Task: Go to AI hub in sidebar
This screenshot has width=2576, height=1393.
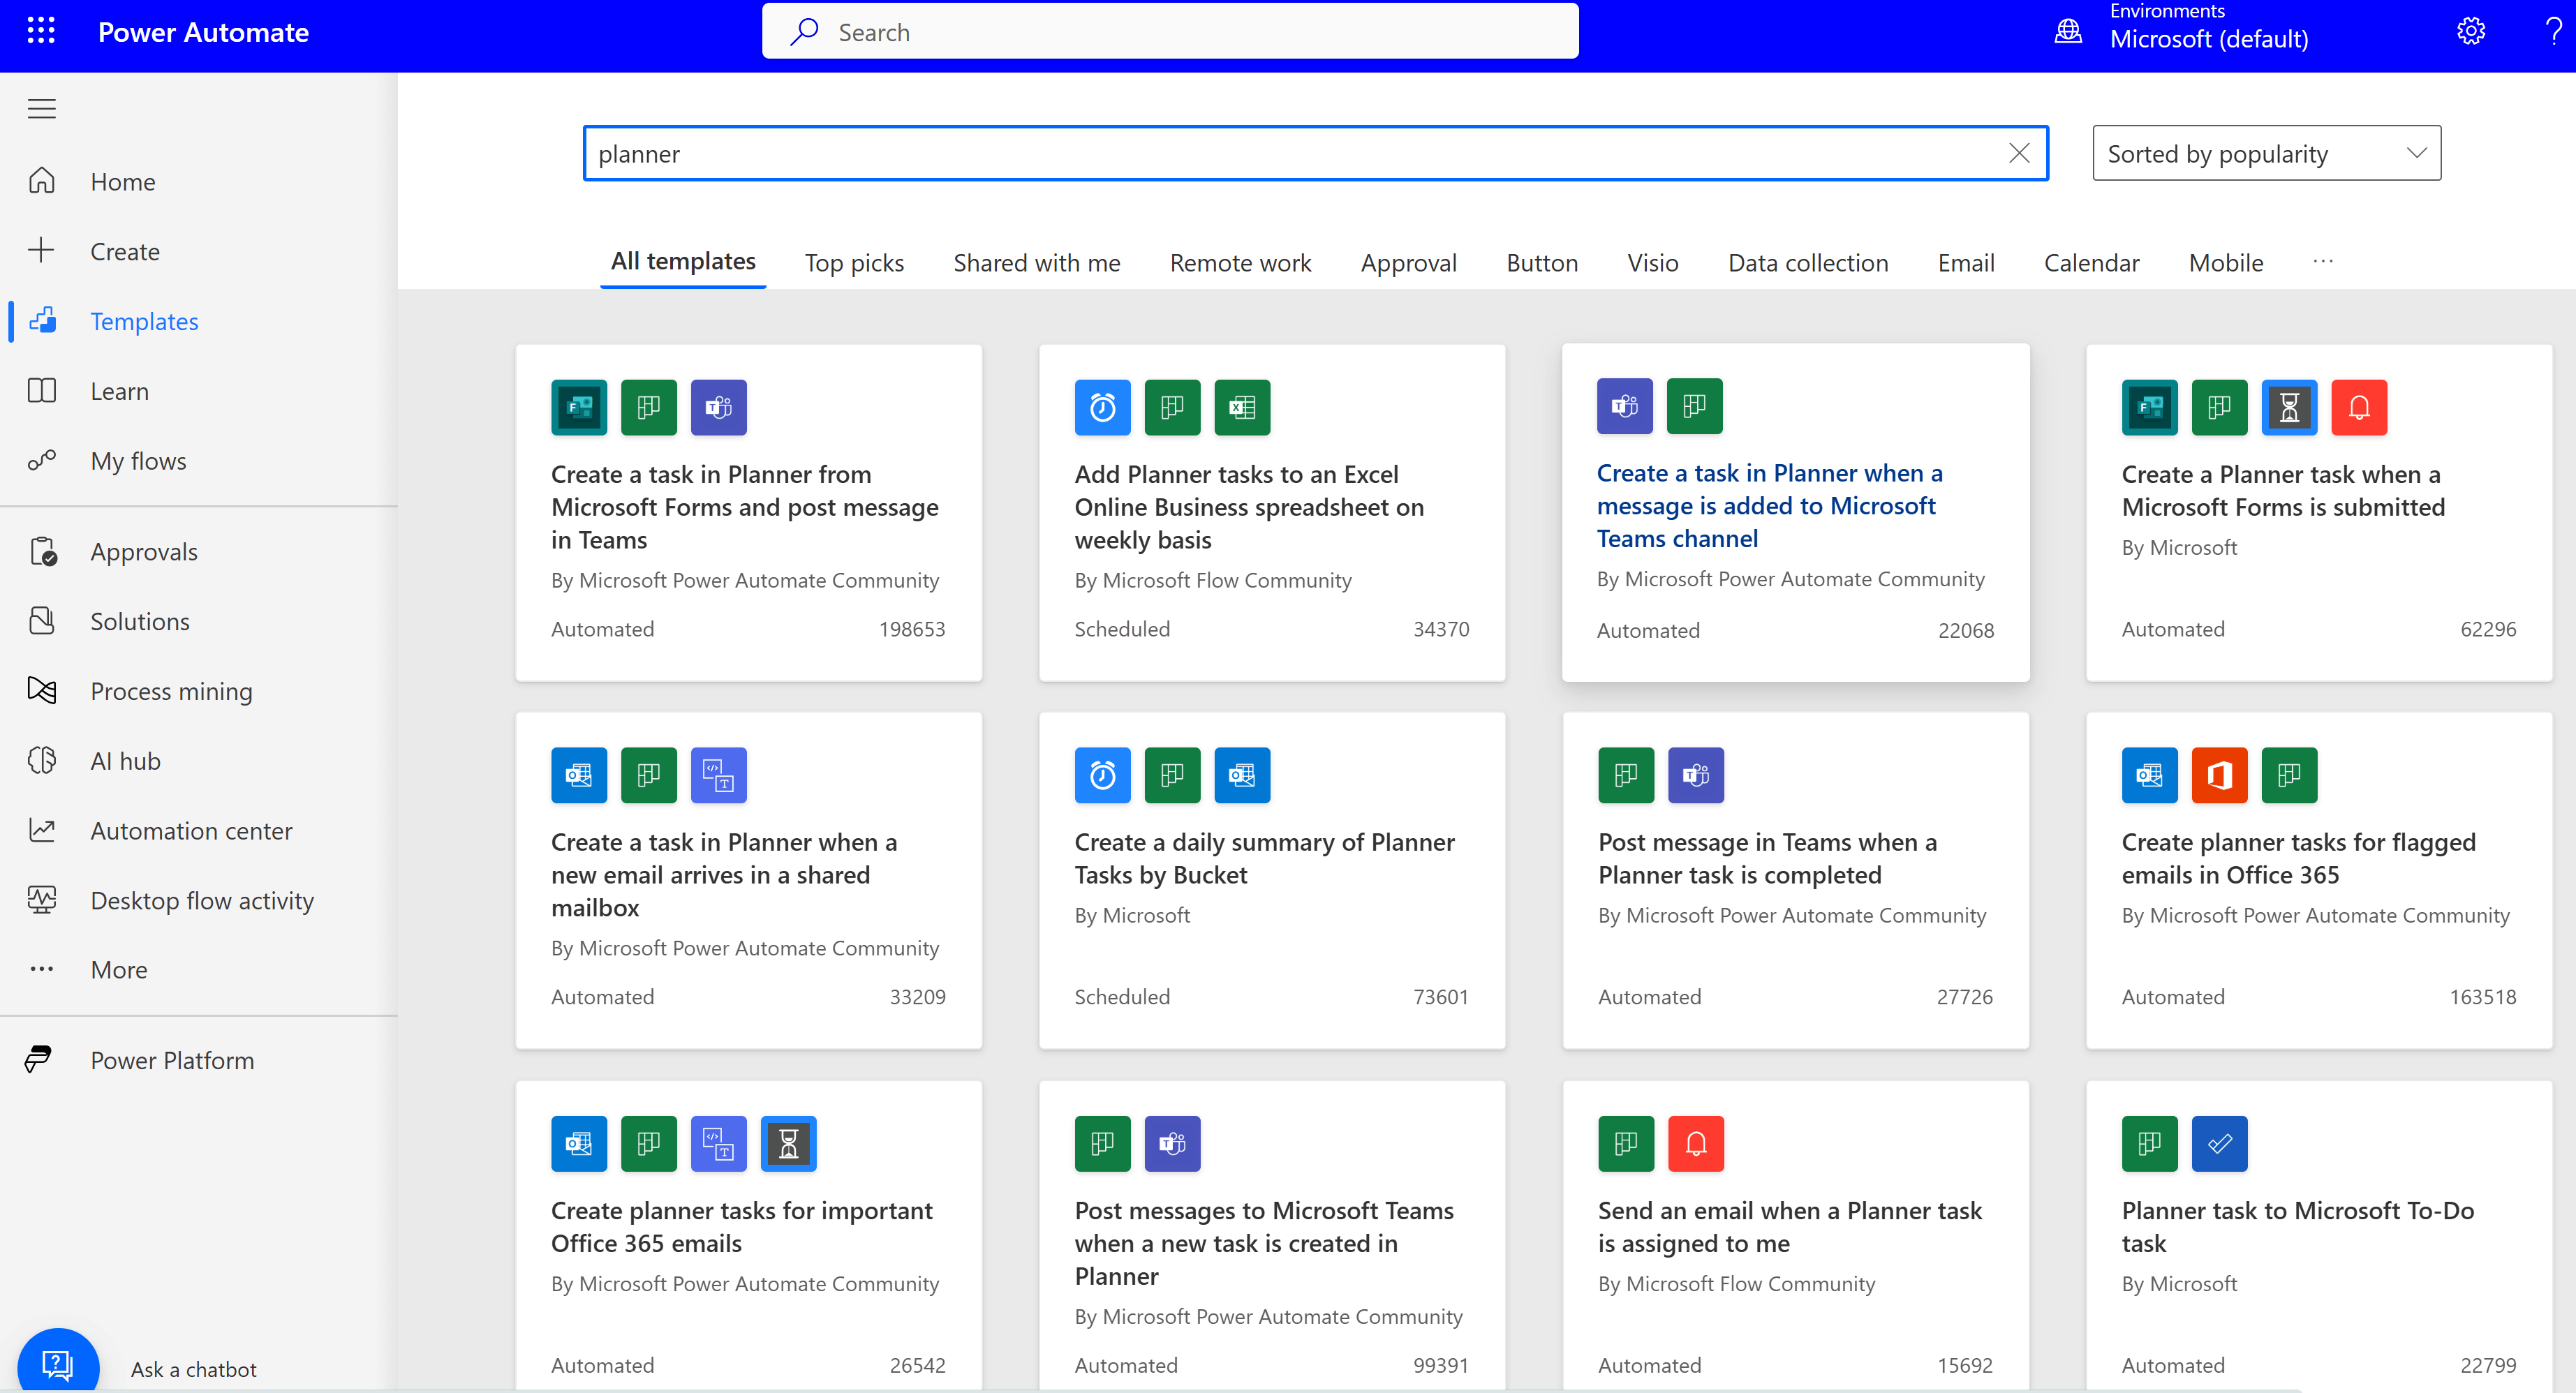Action: [x=125, y=761]
